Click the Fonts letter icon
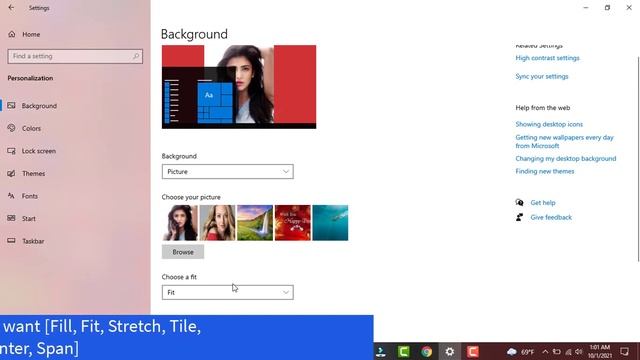640x360 pixels. [11, 196]
